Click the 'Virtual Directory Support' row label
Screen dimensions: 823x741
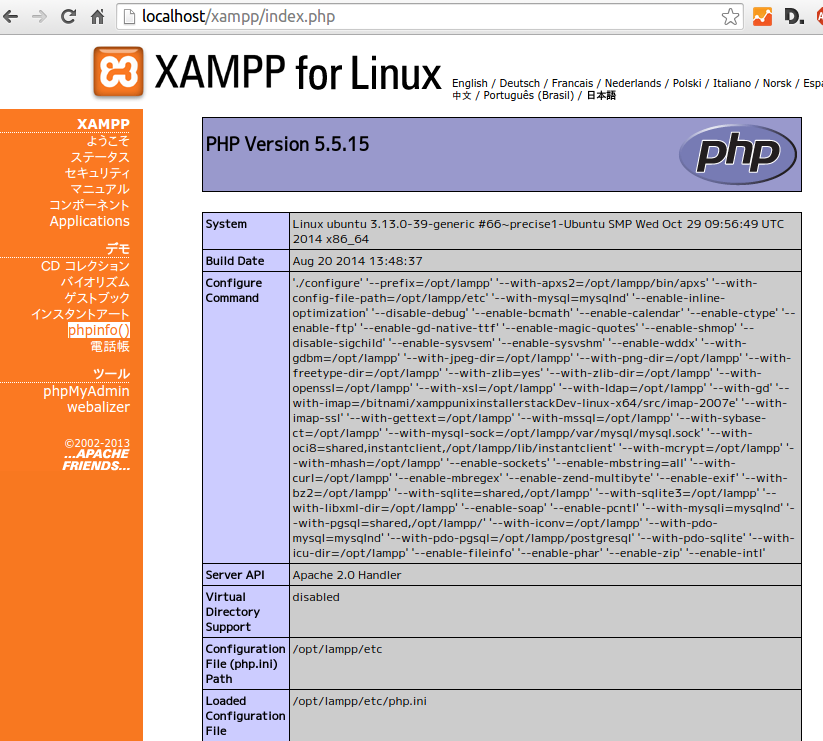(233, 612)
